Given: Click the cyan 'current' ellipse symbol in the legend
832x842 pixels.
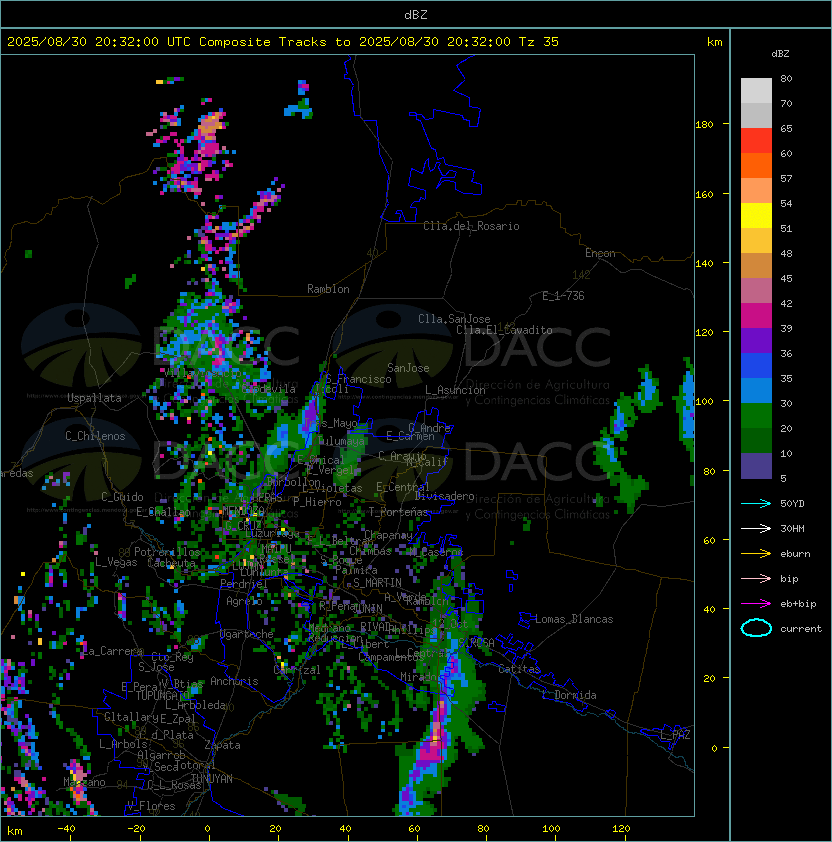Looking at the screenshot, I should (756, 628).
